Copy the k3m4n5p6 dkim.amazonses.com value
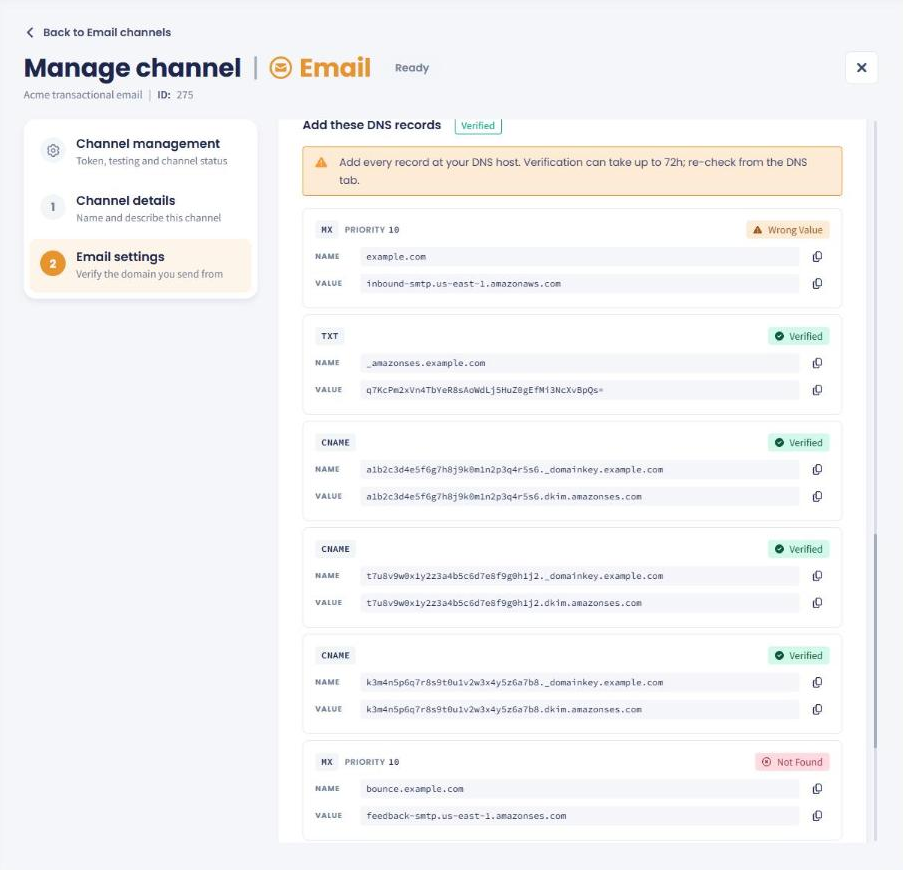The image size is (903, 870). [x=817, y=710]
